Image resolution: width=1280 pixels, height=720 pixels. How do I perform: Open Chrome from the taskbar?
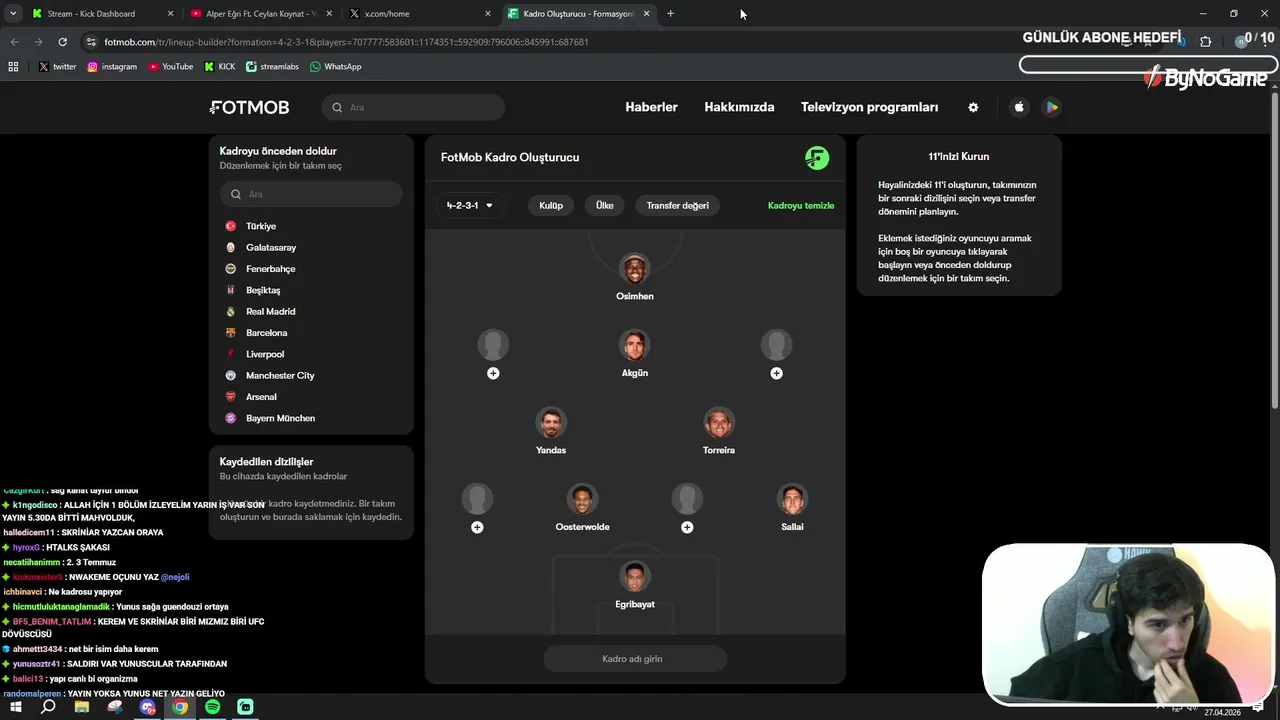[x=180, y=707]
